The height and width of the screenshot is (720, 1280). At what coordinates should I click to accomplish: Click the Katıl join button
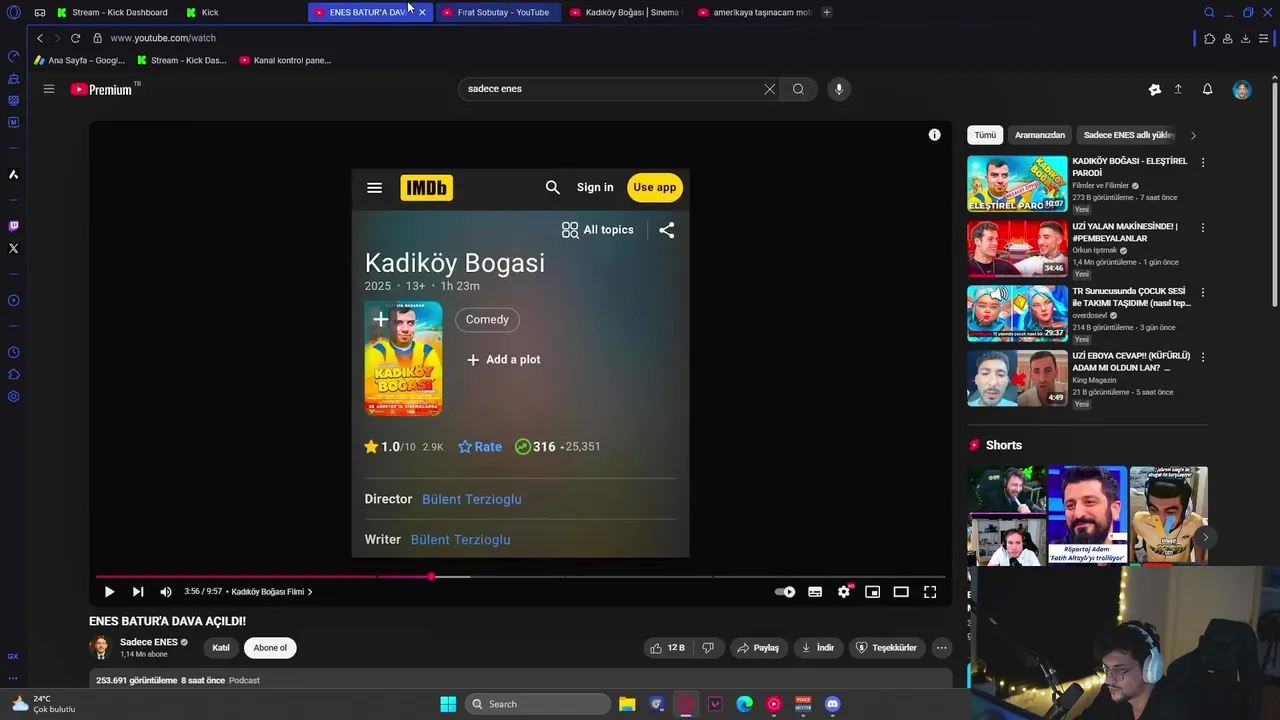coord(221,648)
